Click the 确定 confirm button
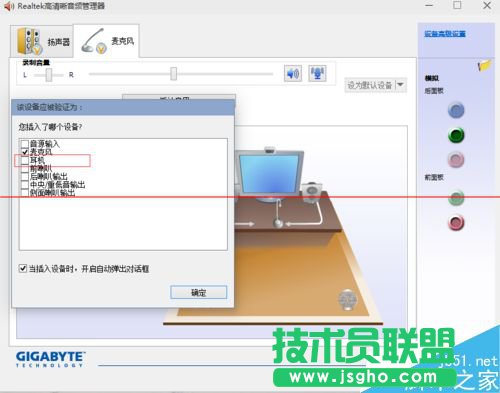The image size is (500, 393). click(199, 293)
